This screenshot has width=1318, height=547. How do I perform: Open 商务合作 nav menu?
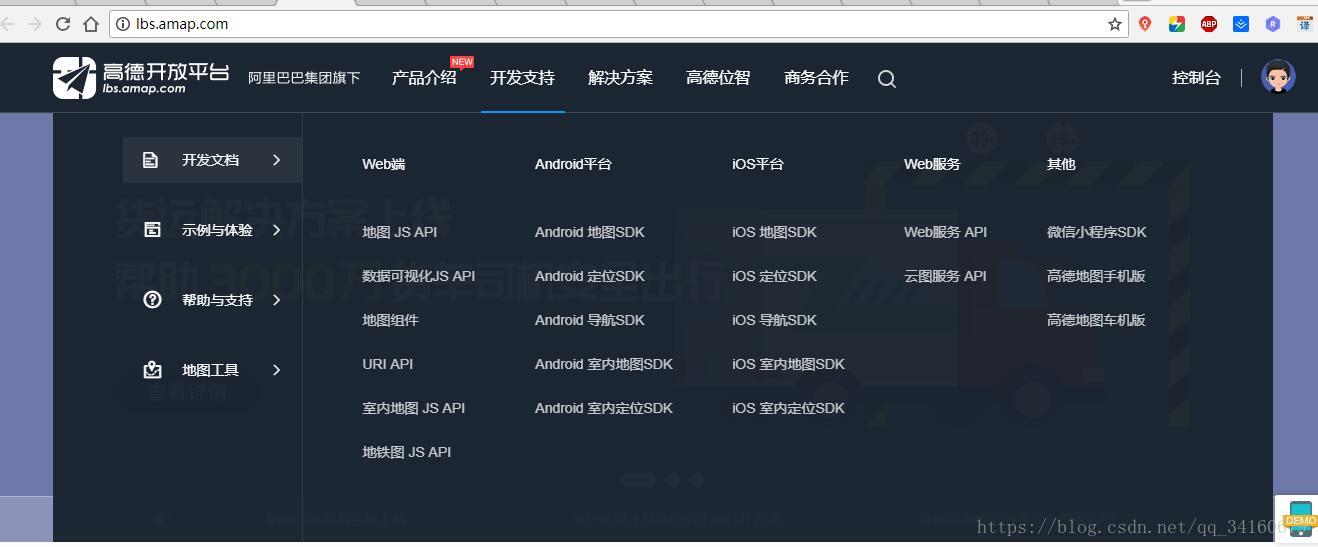[816, 78]
